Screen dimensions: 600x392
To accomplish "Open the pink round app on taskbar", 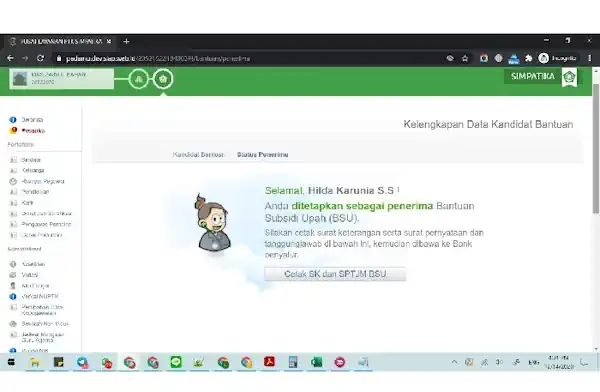I will point(340,362).
